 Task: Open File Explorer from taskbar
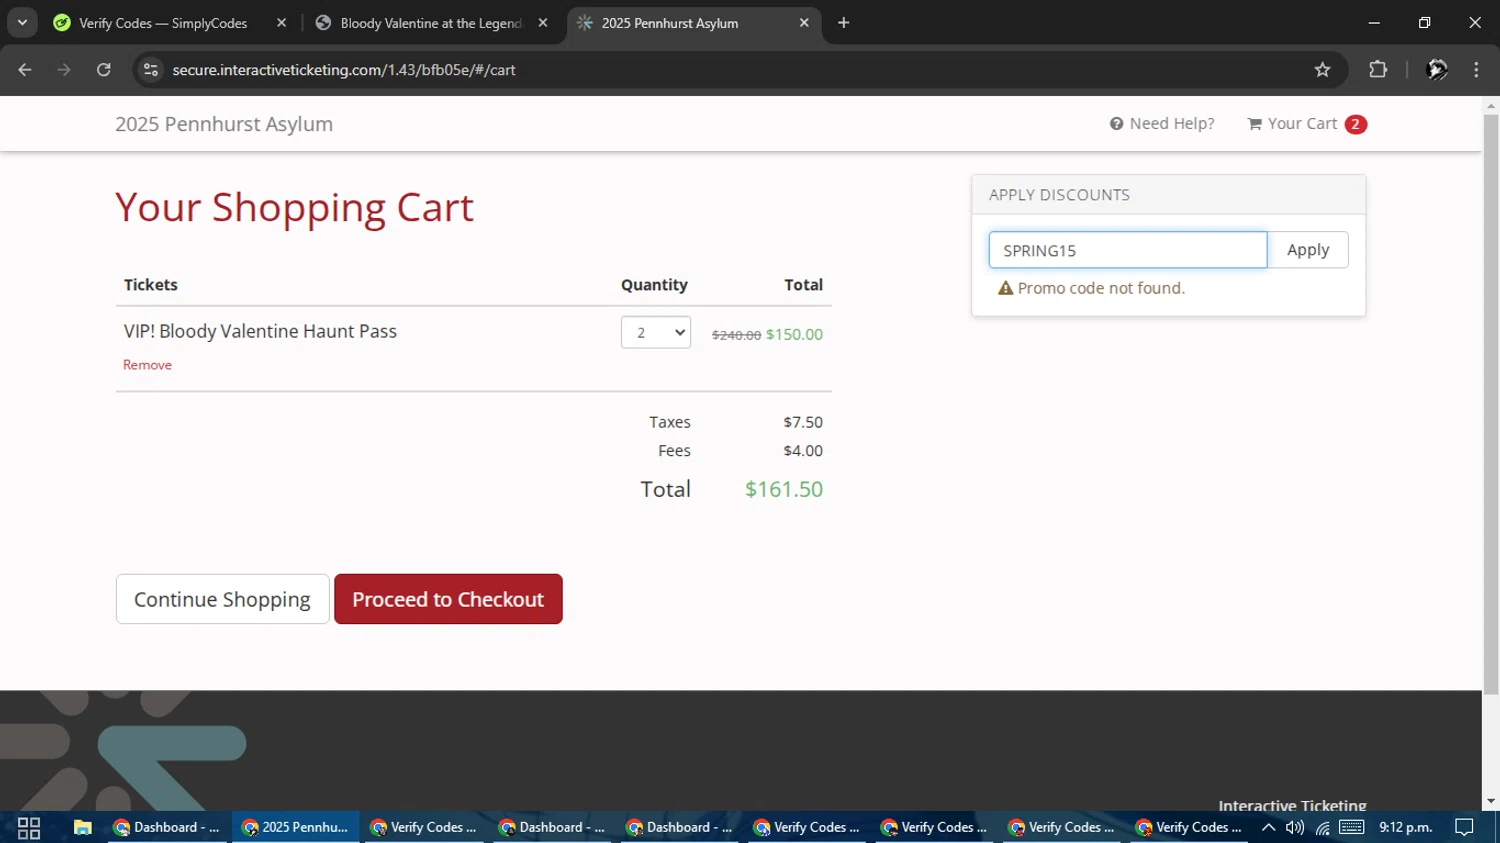point(82,827)
